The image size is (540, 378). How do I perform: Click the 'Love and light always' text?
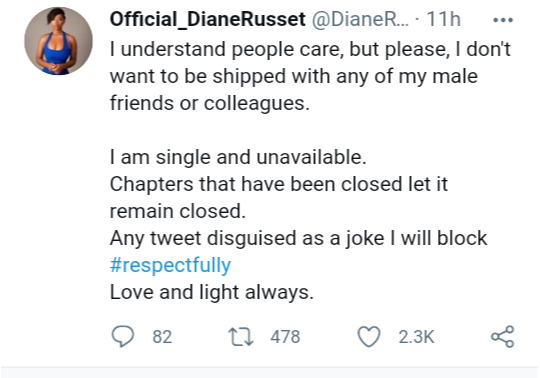pos(212,292)
